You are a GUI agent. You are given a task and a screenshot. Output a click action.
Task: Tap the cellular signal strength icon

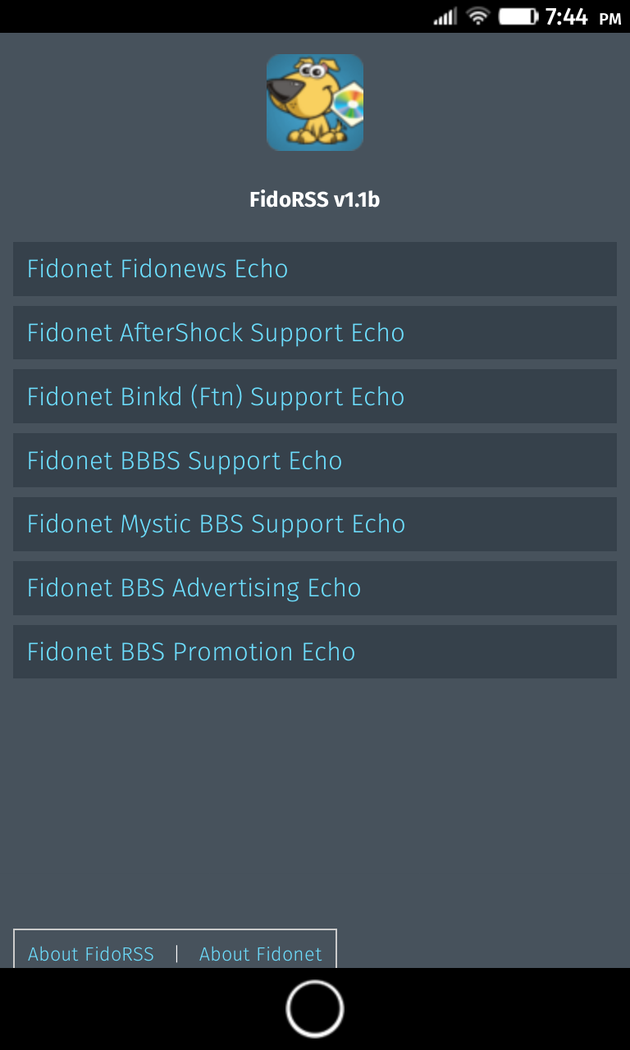[x=444, y=17]
